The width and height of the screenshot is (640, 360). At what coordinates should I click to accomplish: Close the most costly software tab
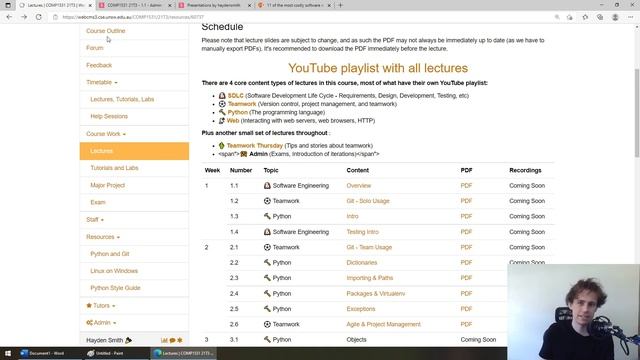[x=329, y=5]
